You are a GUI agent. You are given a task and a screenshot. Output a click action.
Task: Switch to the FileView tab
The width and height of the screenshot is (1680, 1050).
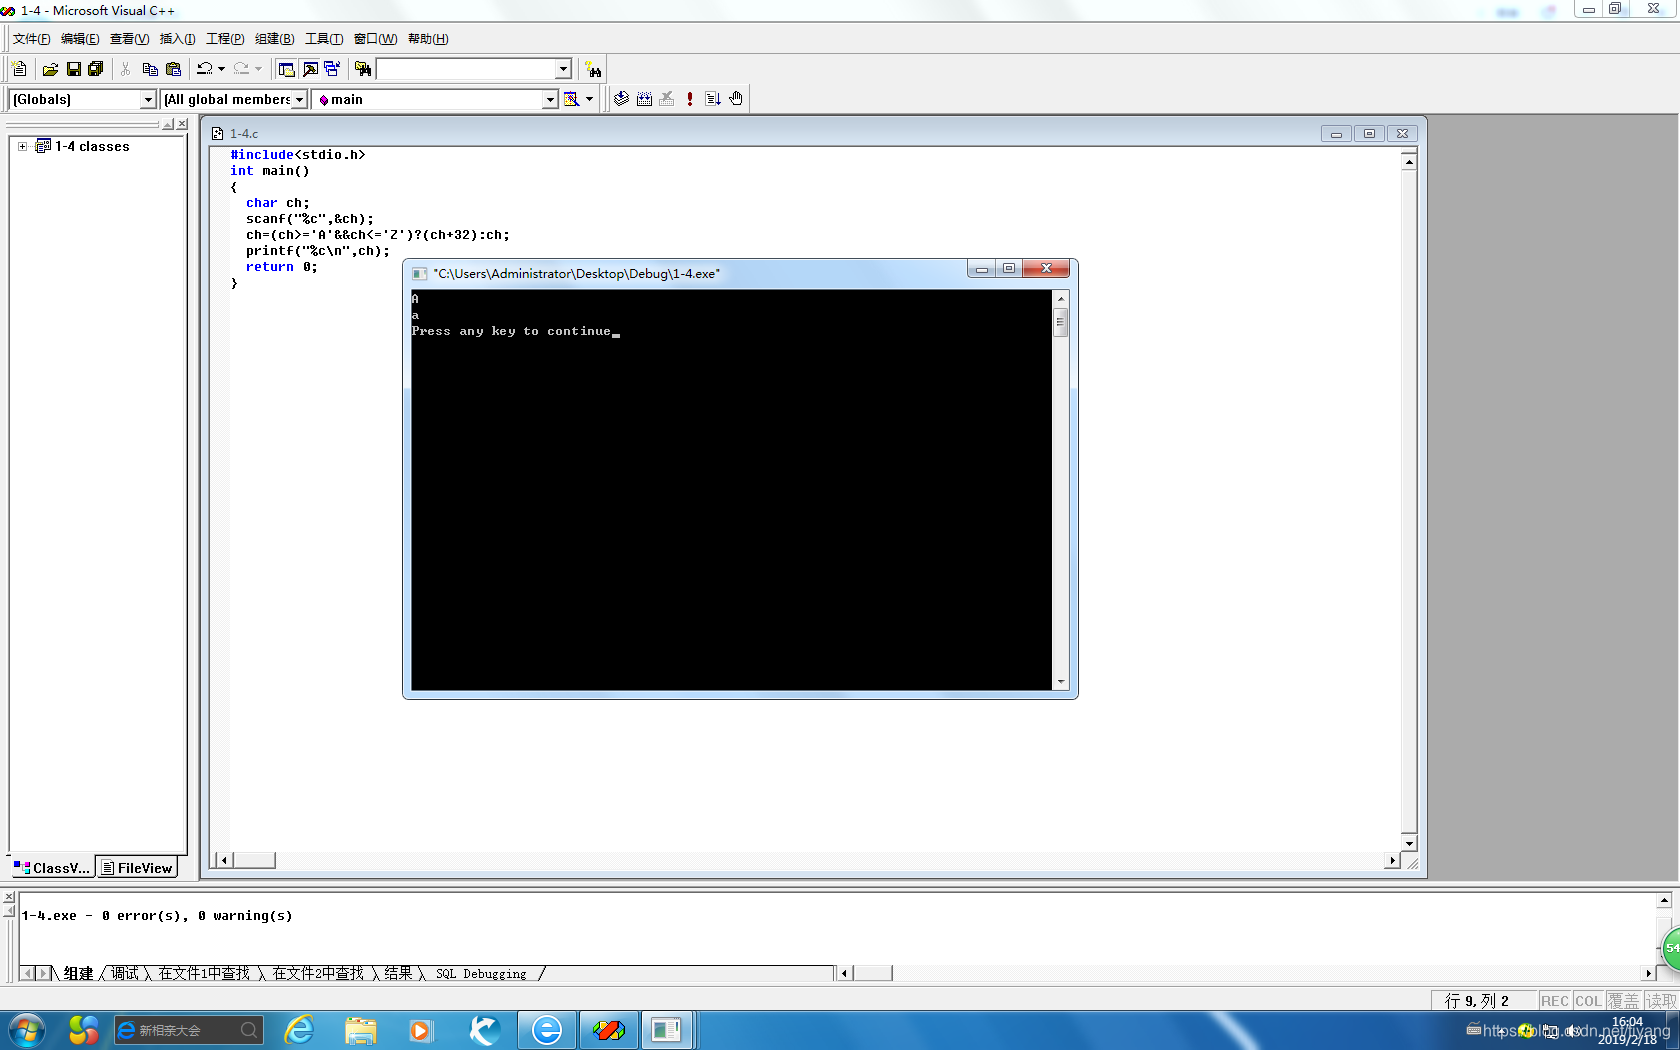(x=137, y=868)
